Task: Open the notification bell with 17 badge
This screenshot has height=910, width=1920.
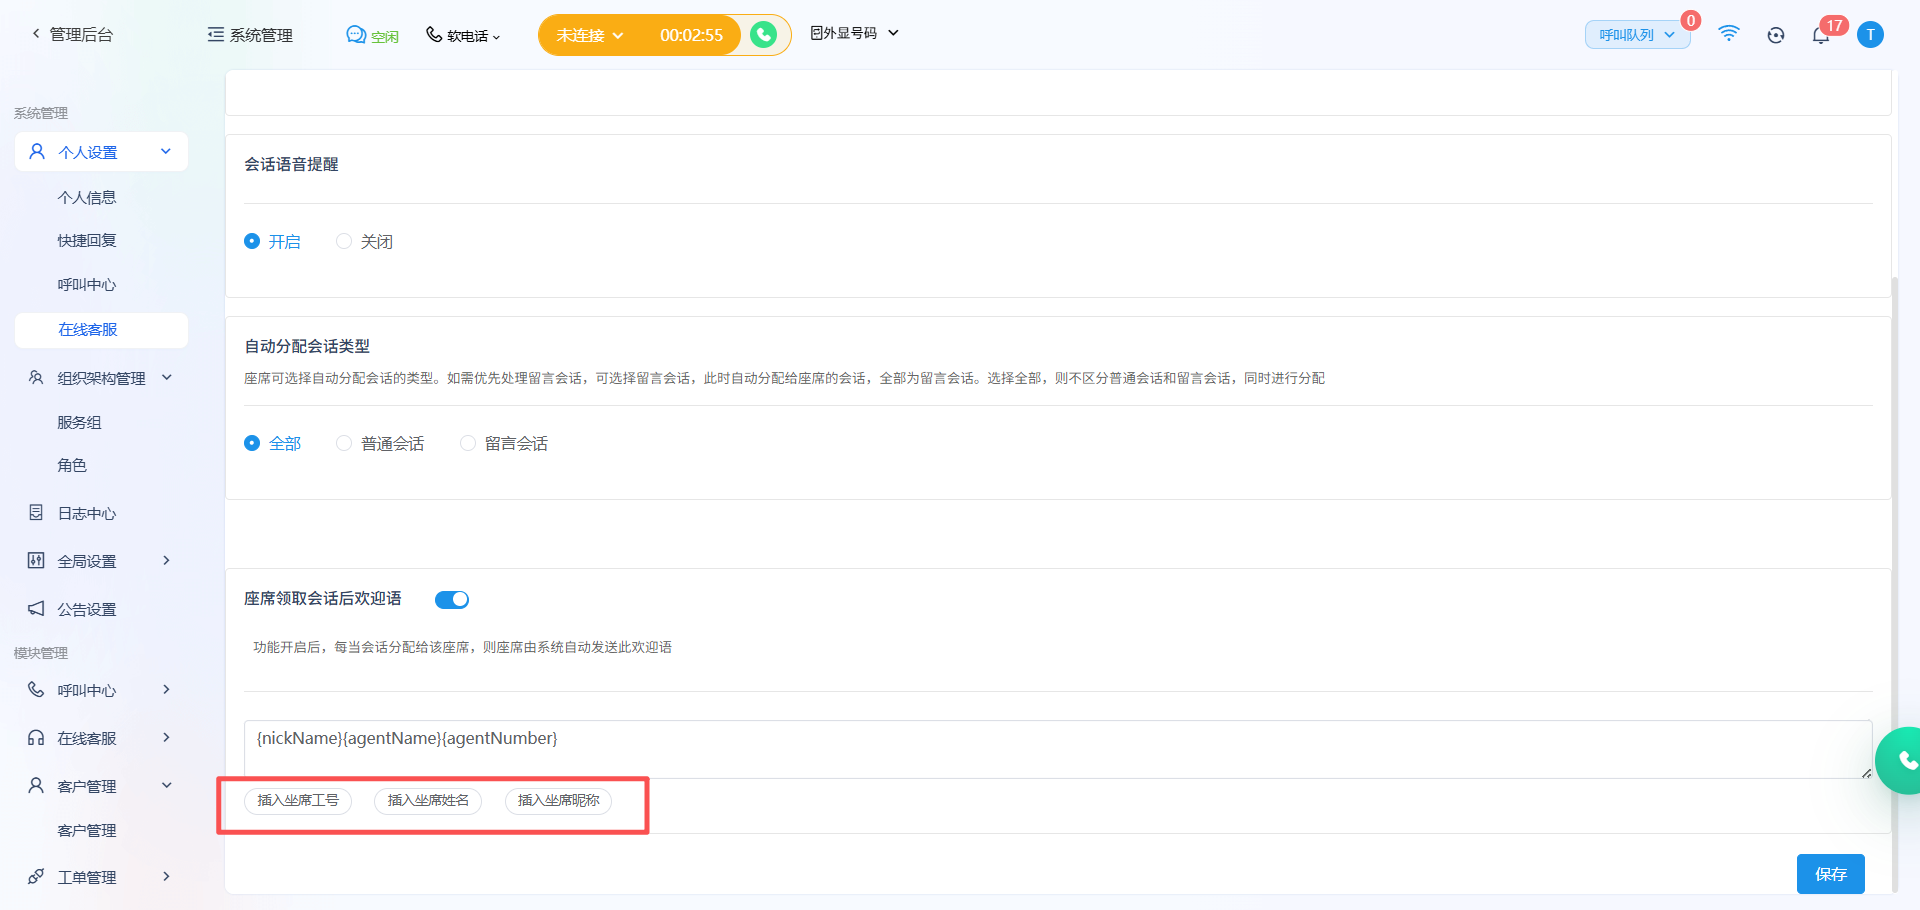Action: (1821, 35)
